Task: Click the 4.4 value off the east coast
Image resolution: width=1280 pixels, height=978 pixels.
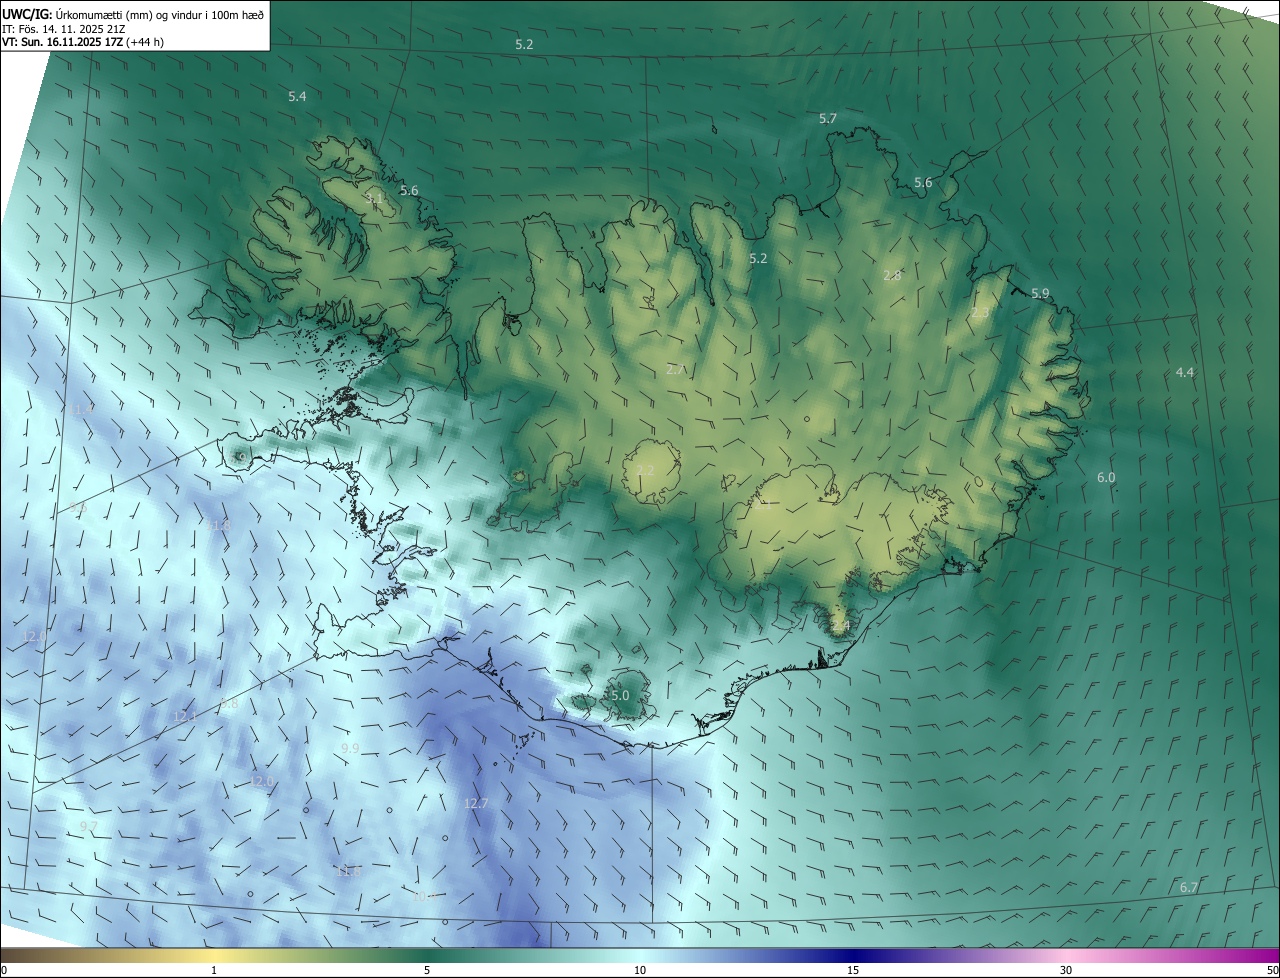Action: click(1184, 372)
